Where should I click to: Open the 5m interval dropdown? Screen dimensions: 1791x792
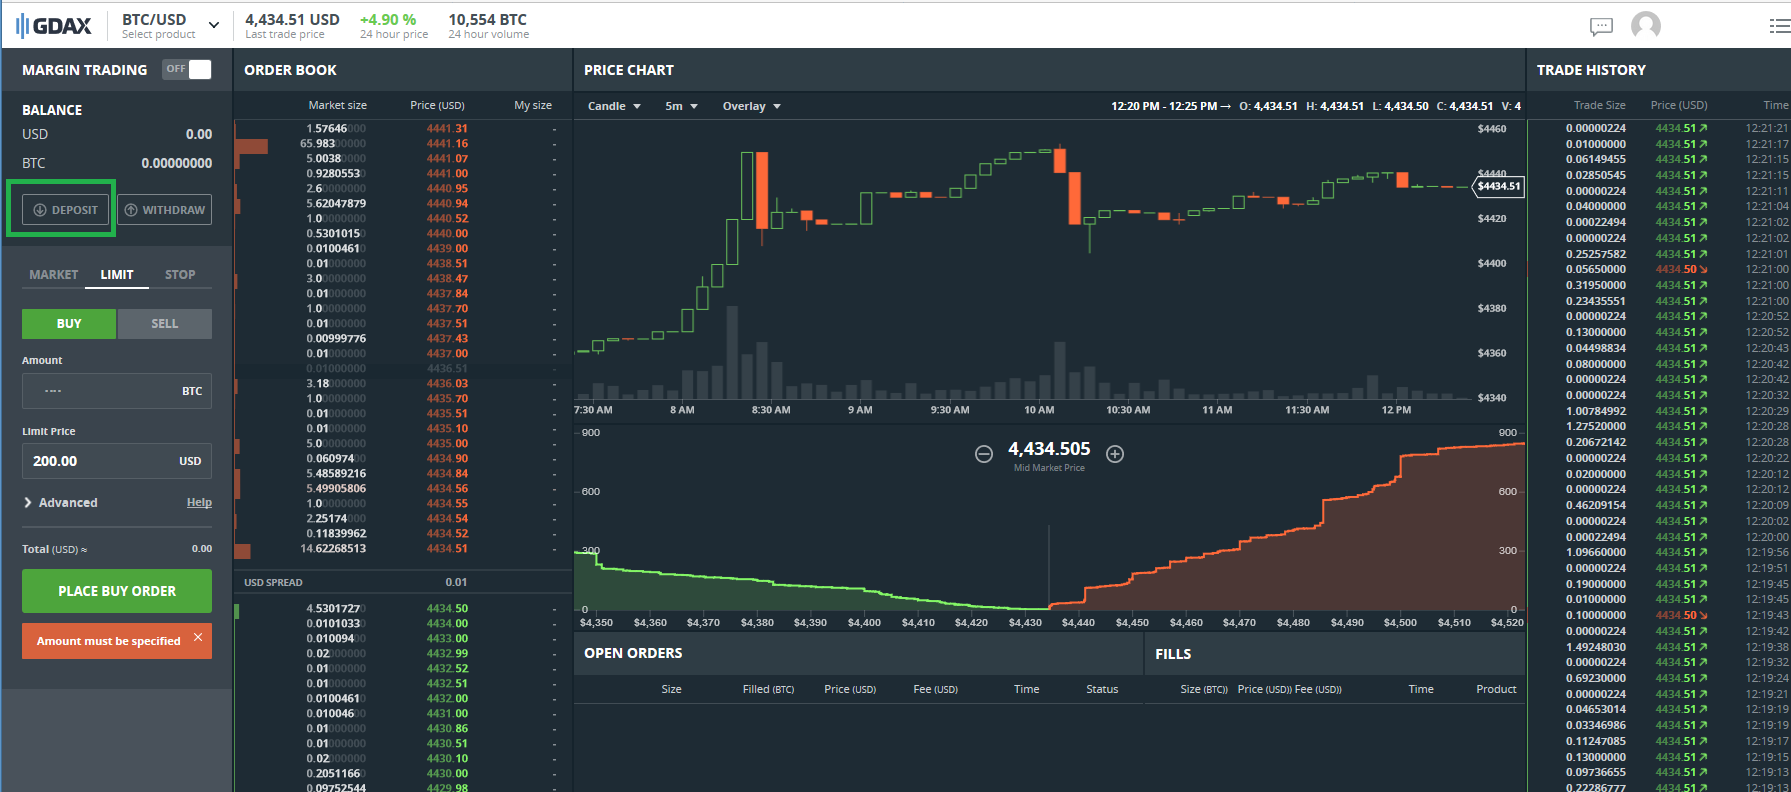click(x=681, y=106)
